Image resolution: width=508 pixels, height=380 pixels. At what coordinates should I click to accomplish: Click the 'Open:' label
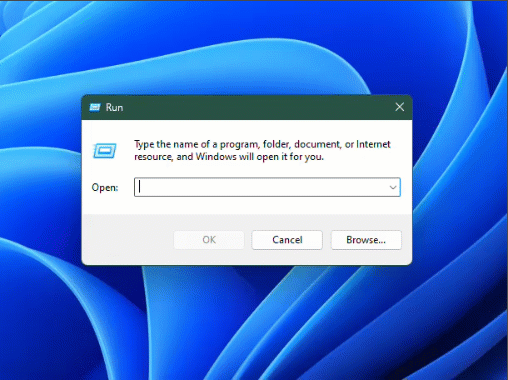[x=105, y=187]
